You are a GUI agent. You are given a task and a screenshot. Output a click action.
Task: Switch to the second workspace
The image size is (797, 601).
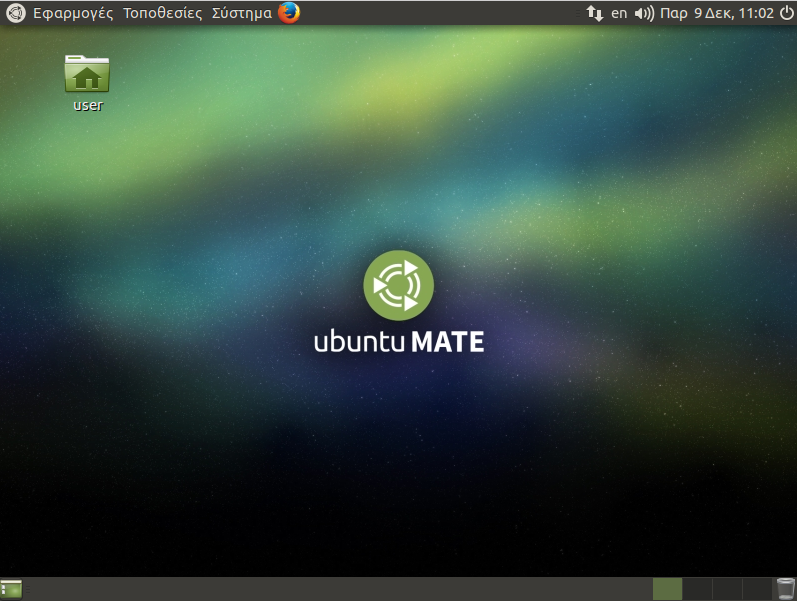point(697,589)
